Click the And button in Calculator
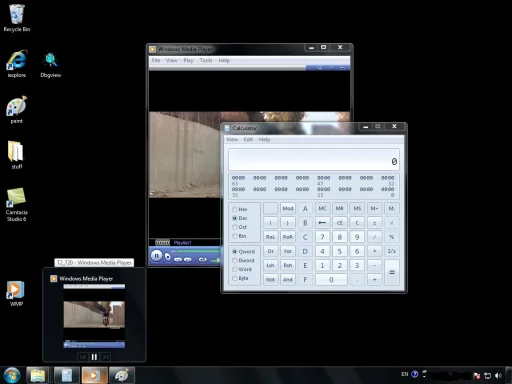Image resolution: width=512 pixels, height=384 pixels. 288,280
